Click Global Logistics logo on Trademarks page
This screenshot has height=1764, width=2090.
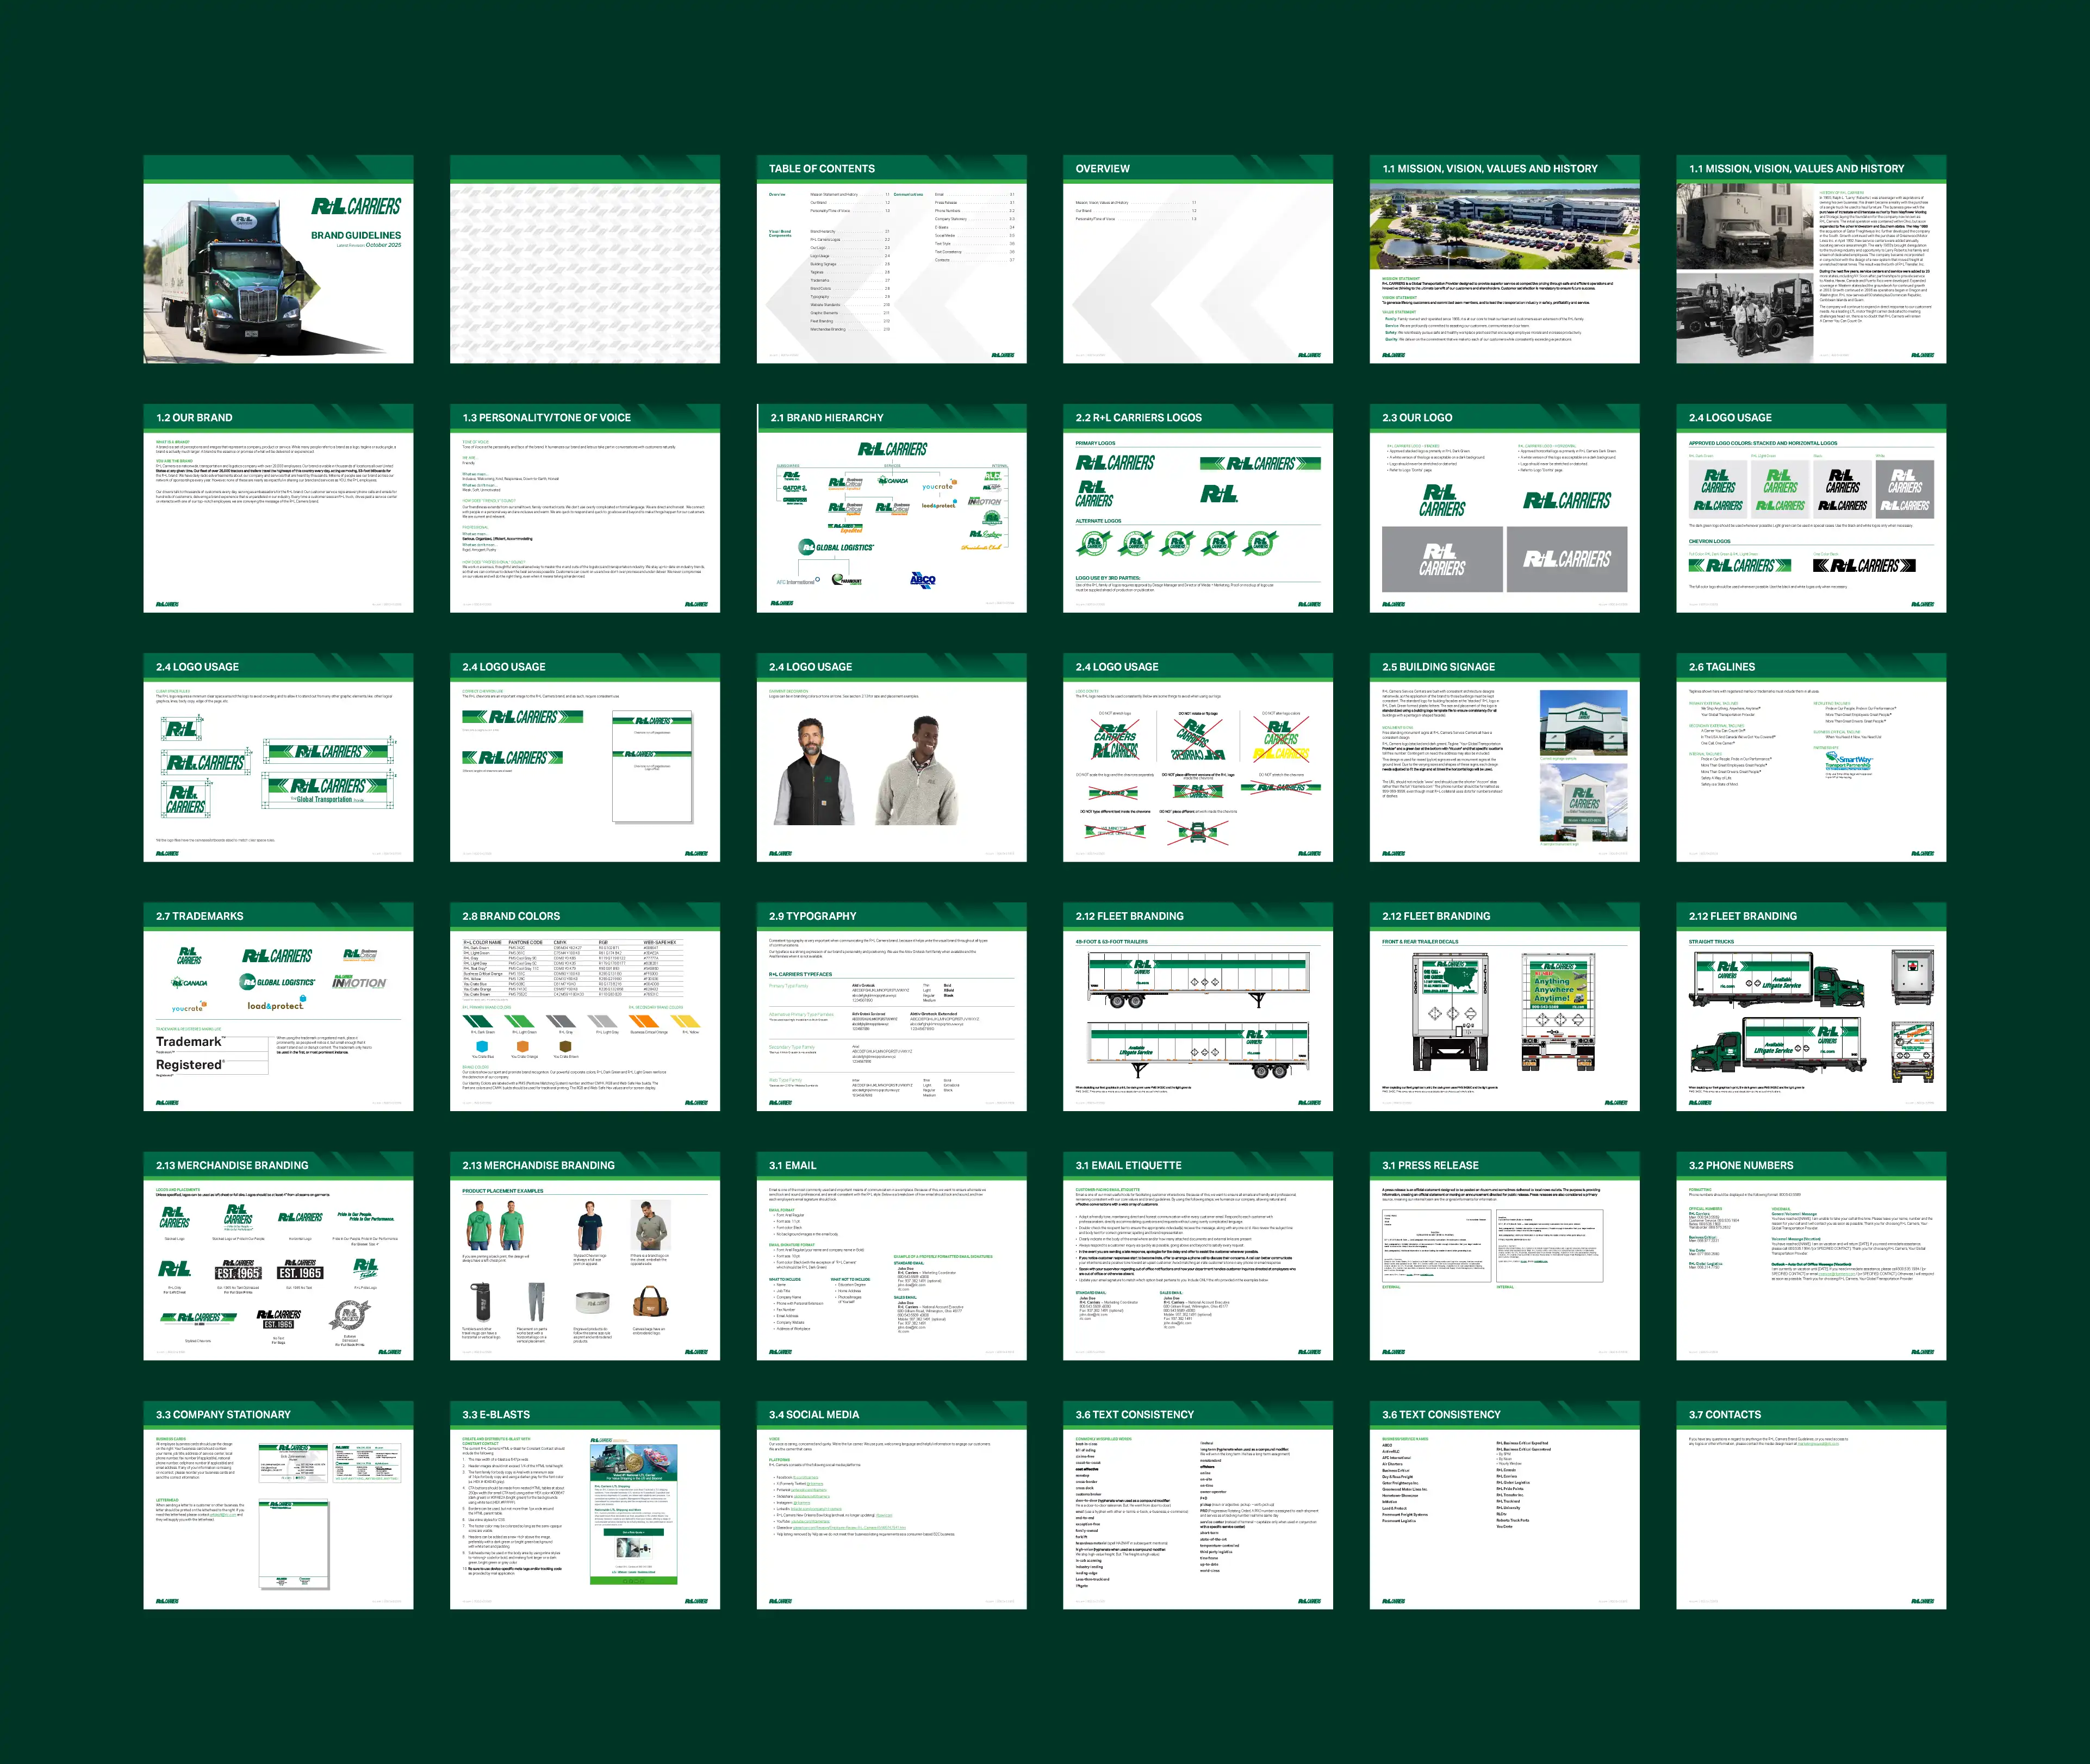[277, 982]
